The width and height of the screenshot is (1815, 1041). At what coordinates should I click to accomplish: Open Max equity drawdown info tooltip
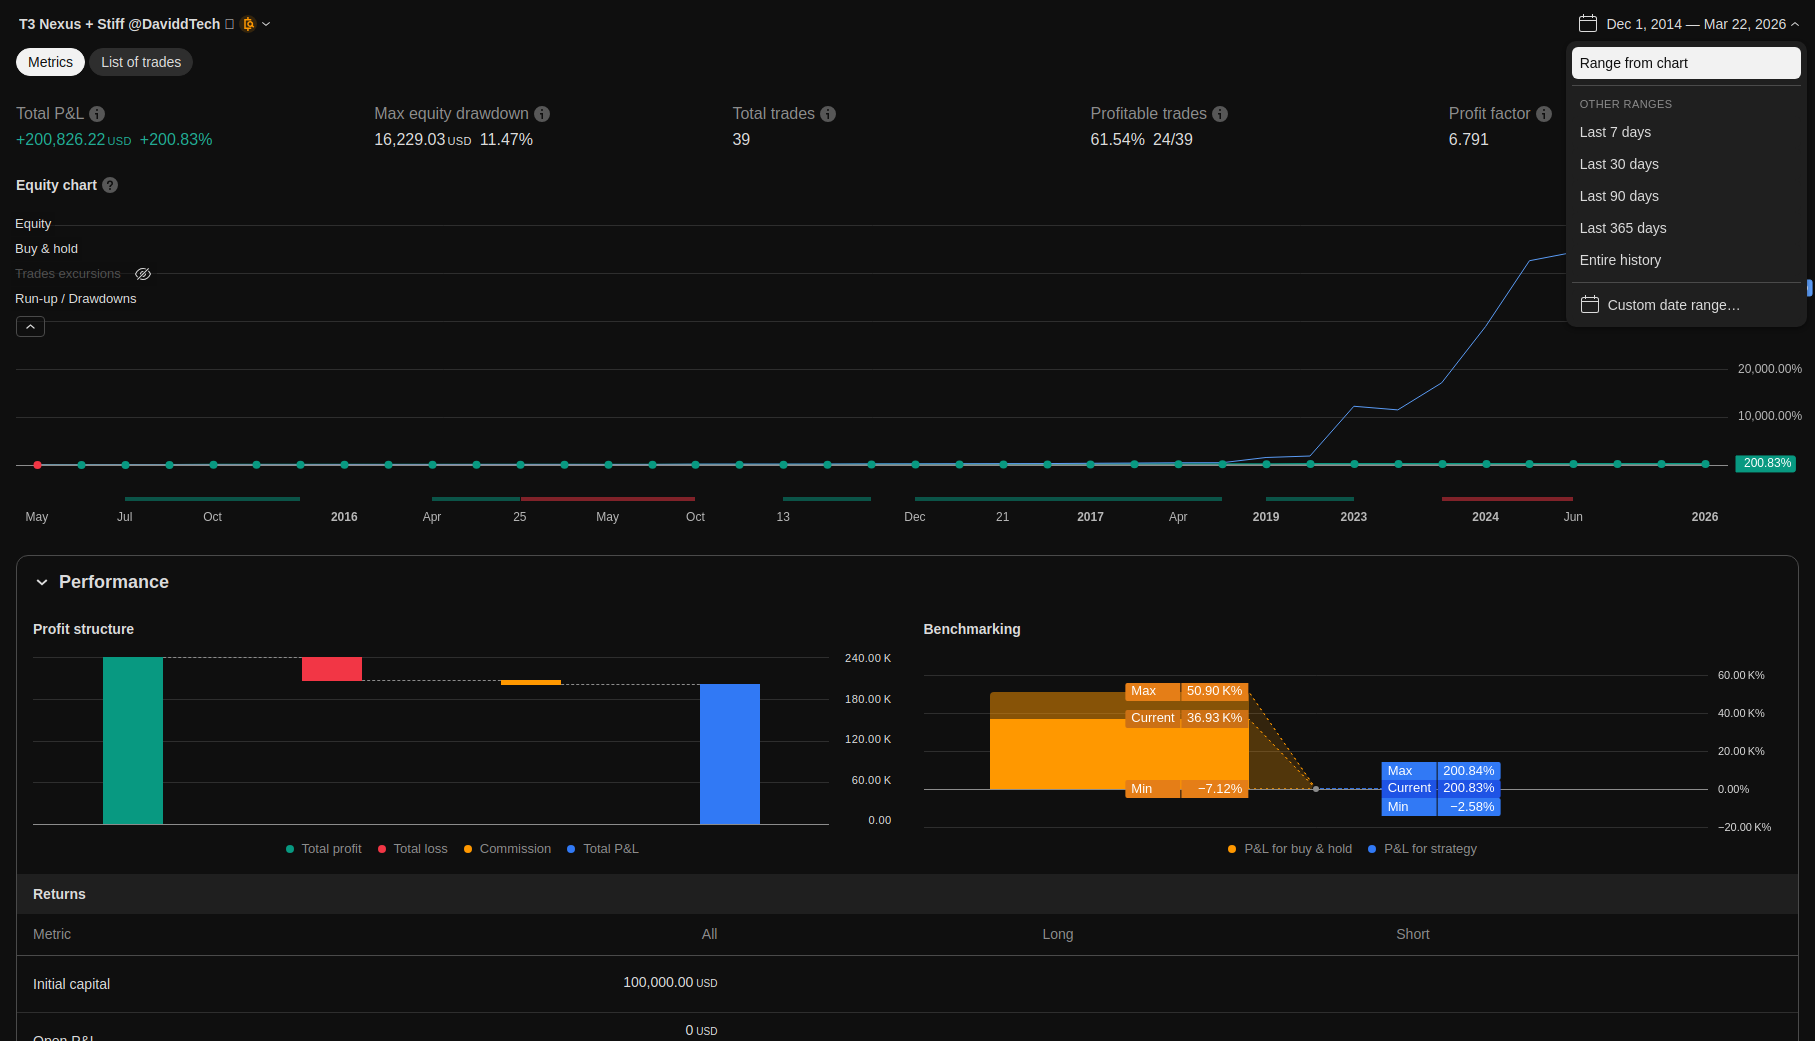coord(542,114)
